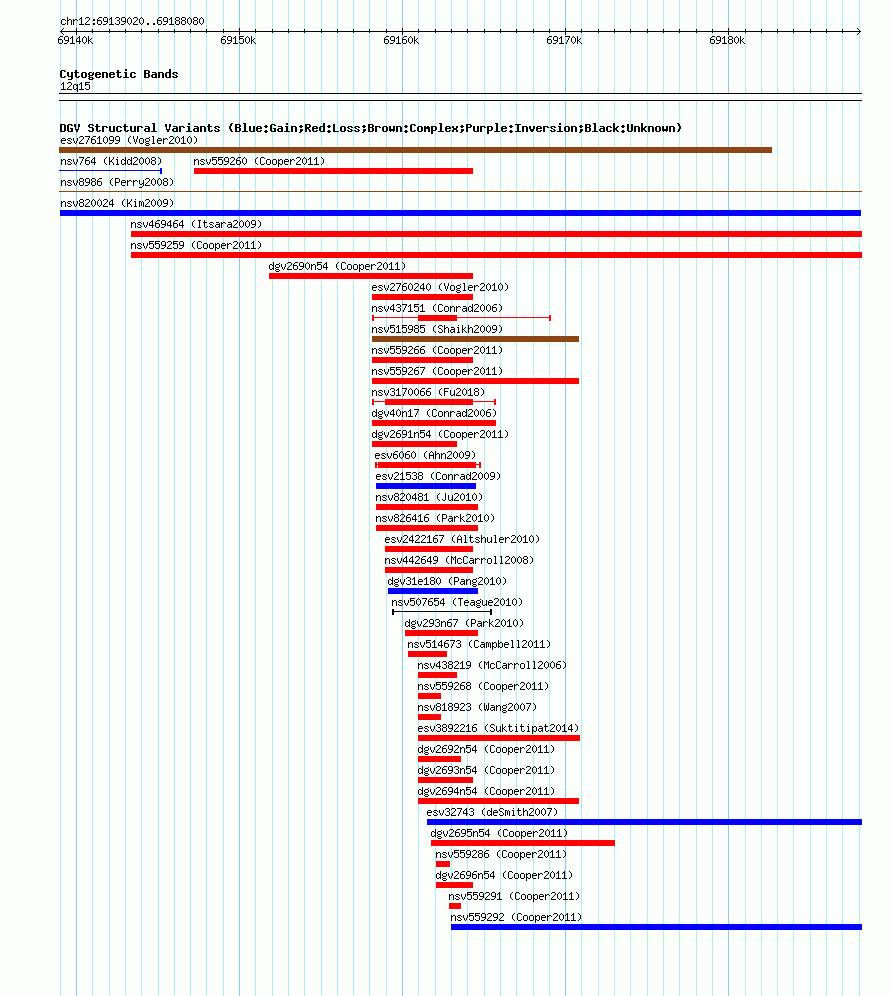Open esv32743 (deSmith2007) variant

[x=492, y=812]
